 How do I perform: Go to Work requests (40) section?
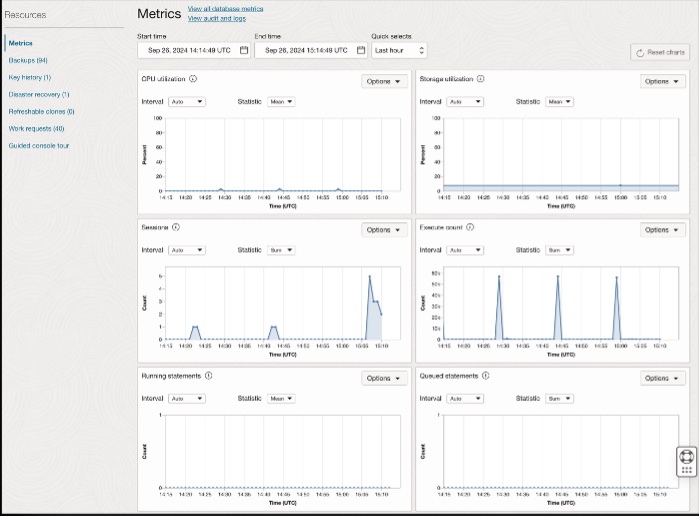[37, 128]
